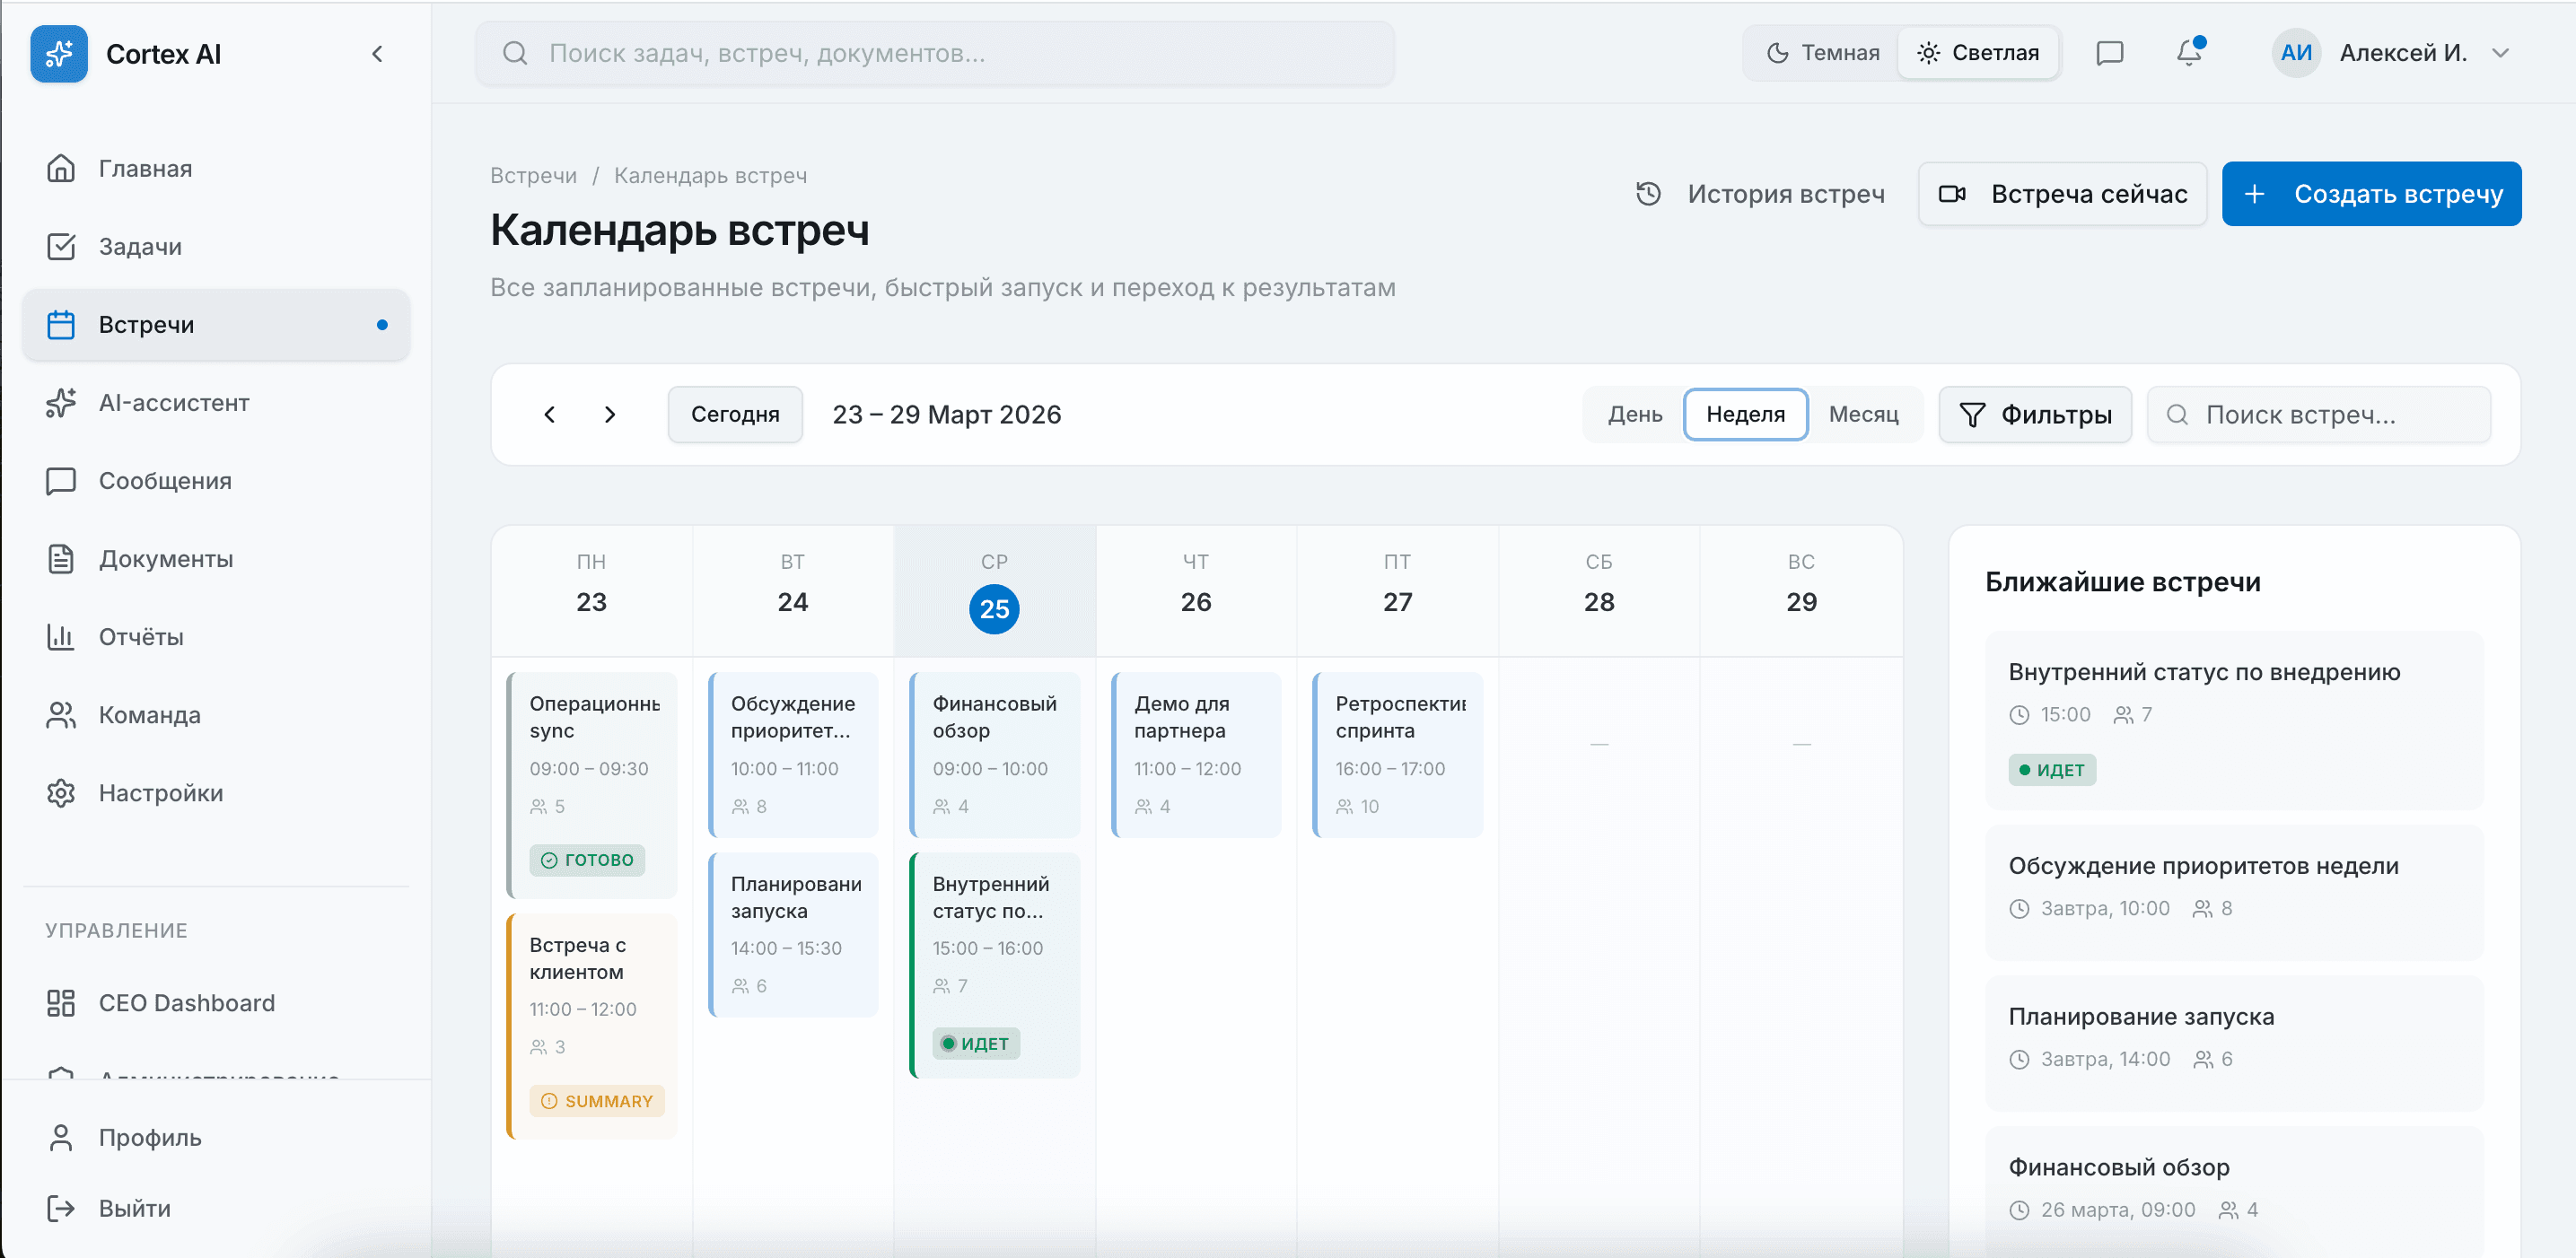Open История встреч clock icon

click(x=1648, y=194)
